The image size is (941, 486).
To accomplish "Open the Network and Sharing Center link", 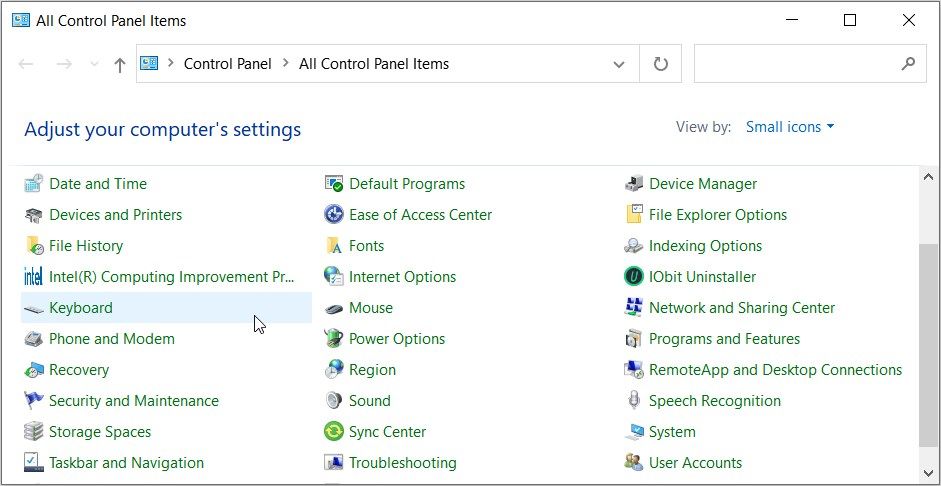I will tap(741, 308).
